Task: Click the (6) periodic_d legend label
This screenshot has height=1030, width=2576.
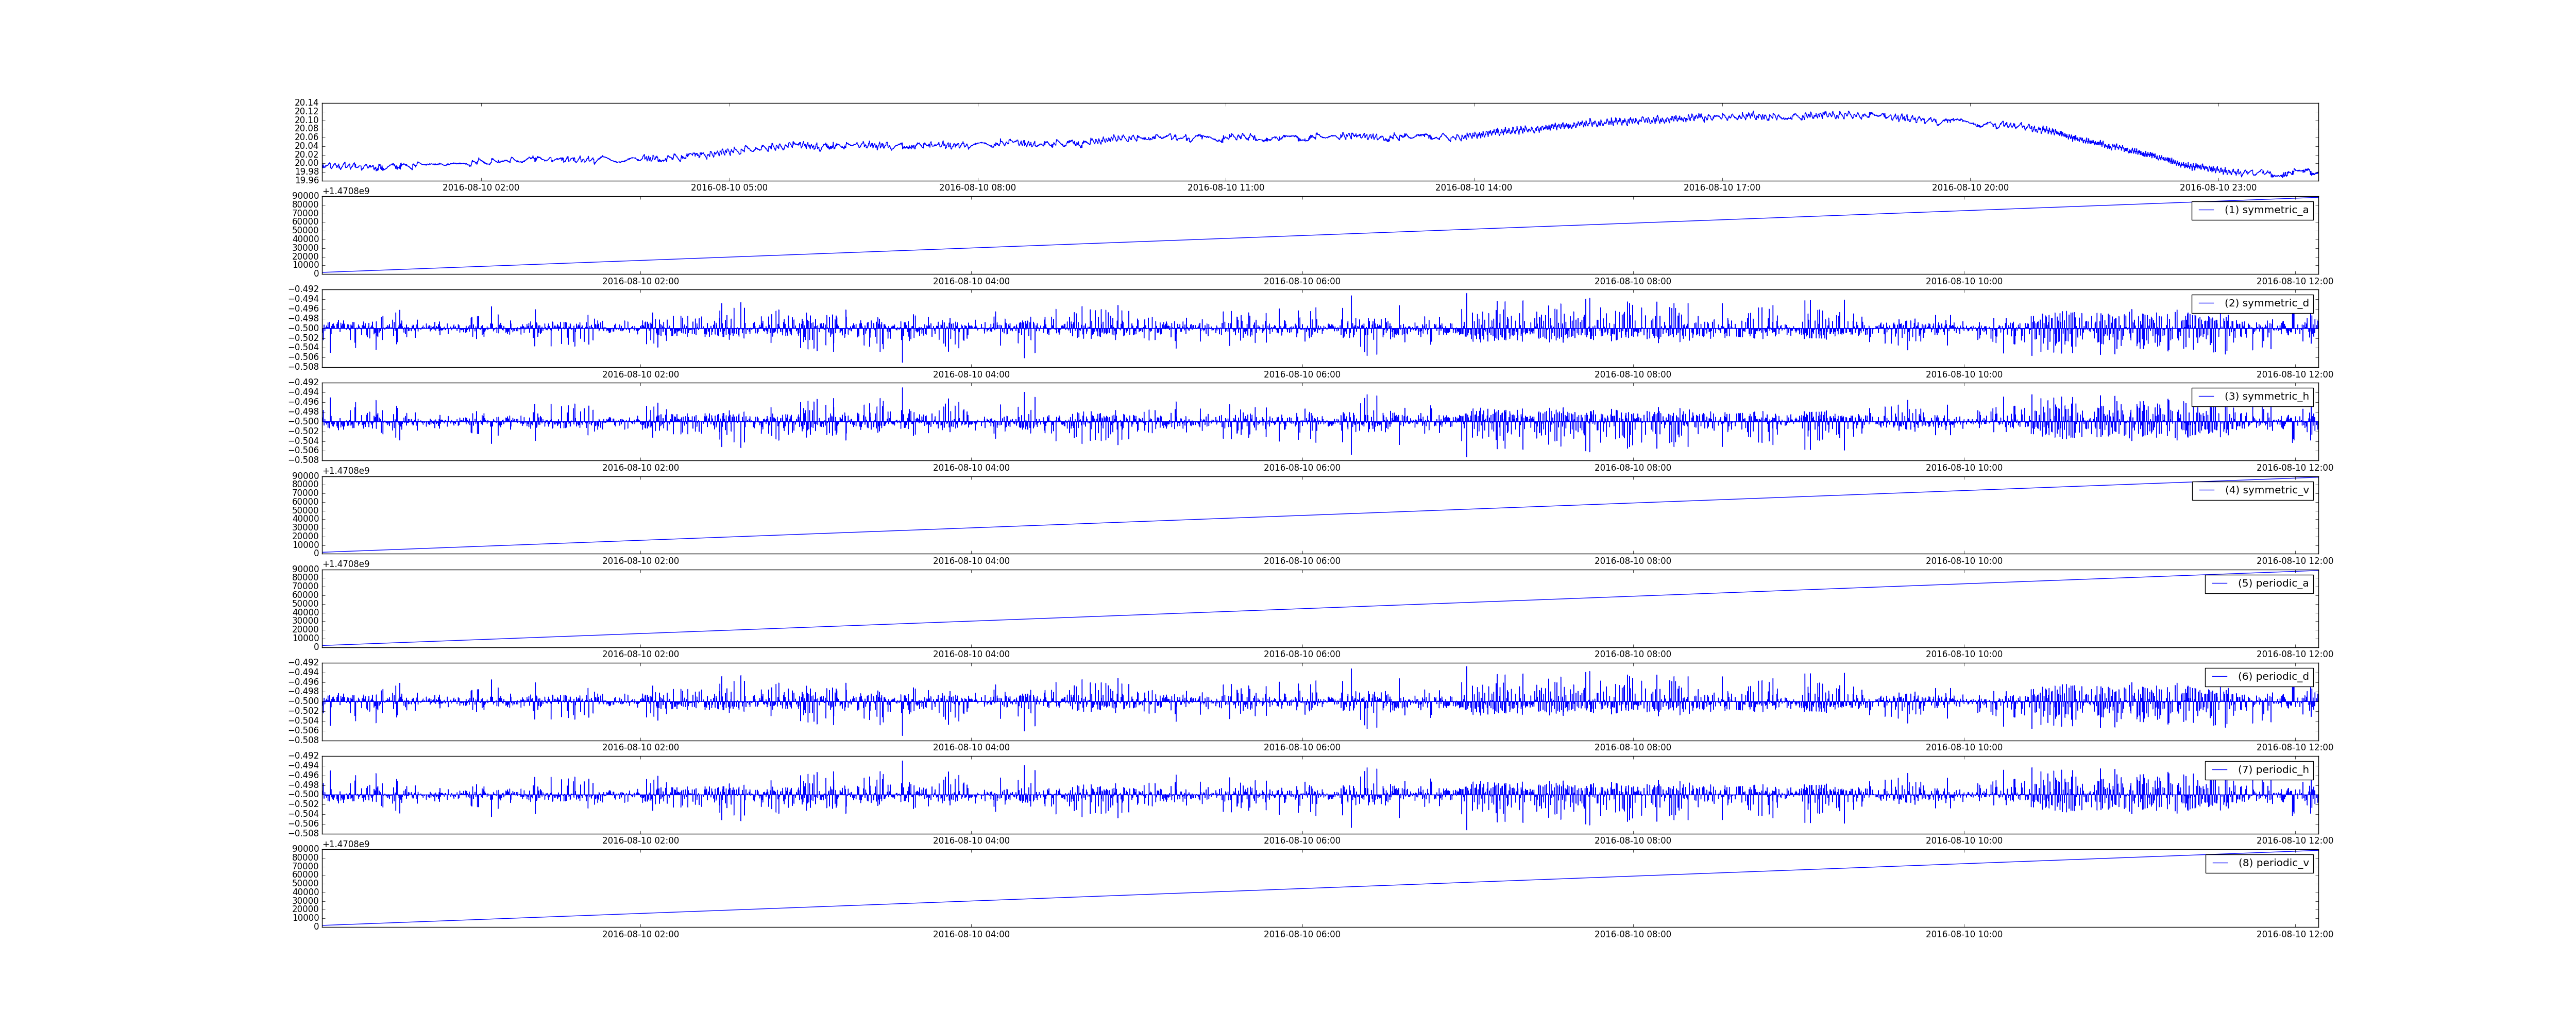Action: tap(2273, 676)
